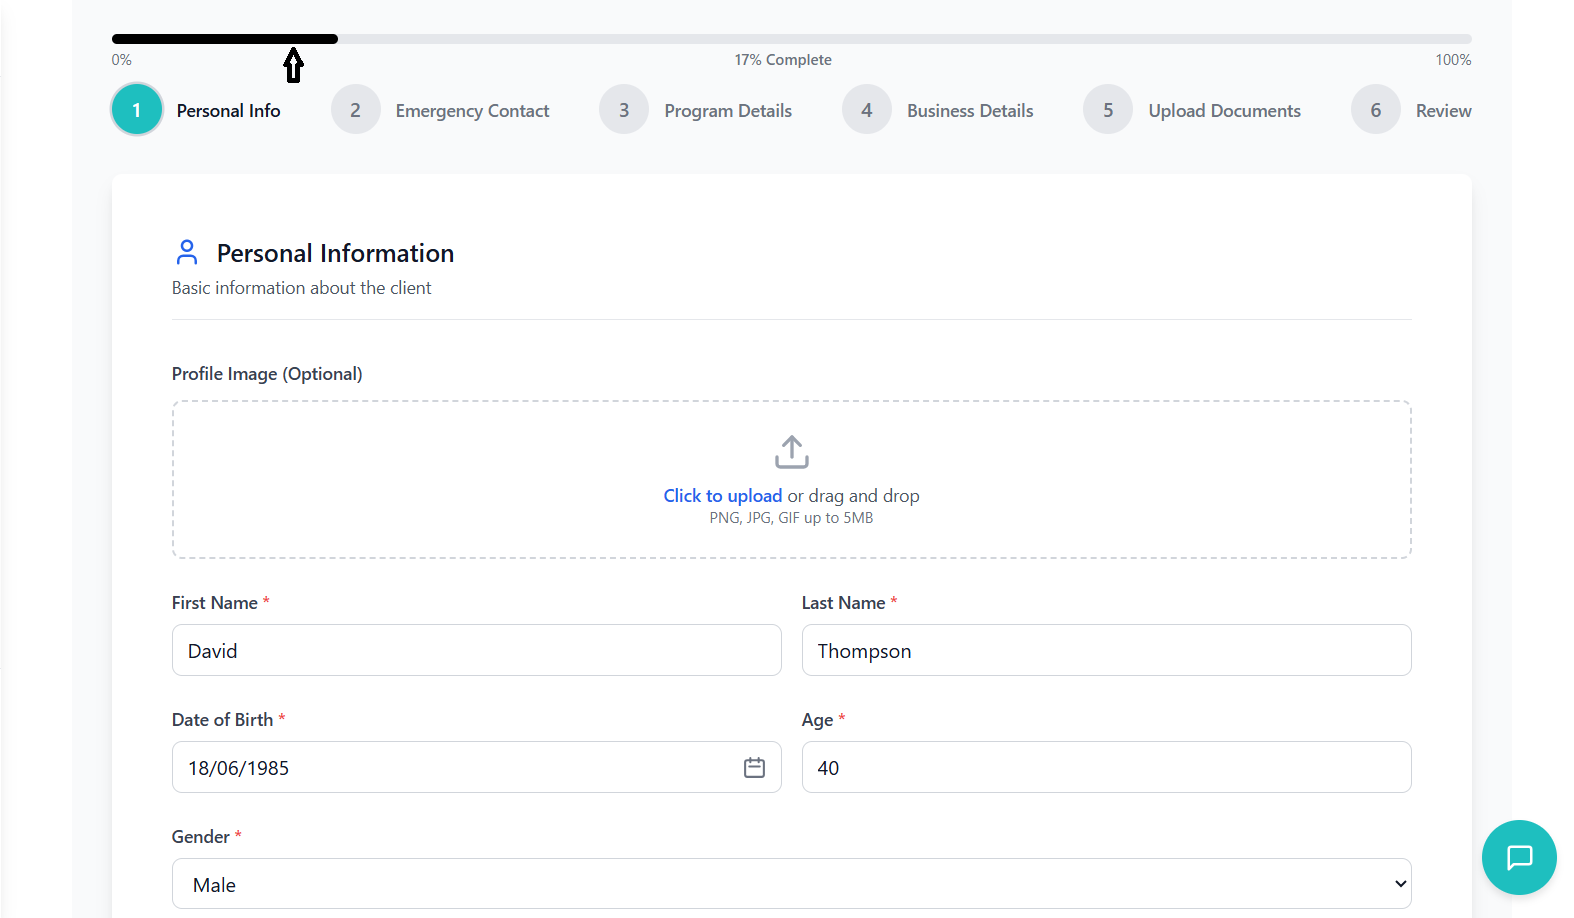The image size is (1574, 918).
Task: Click the profile image drop zone
Action: 791,480
